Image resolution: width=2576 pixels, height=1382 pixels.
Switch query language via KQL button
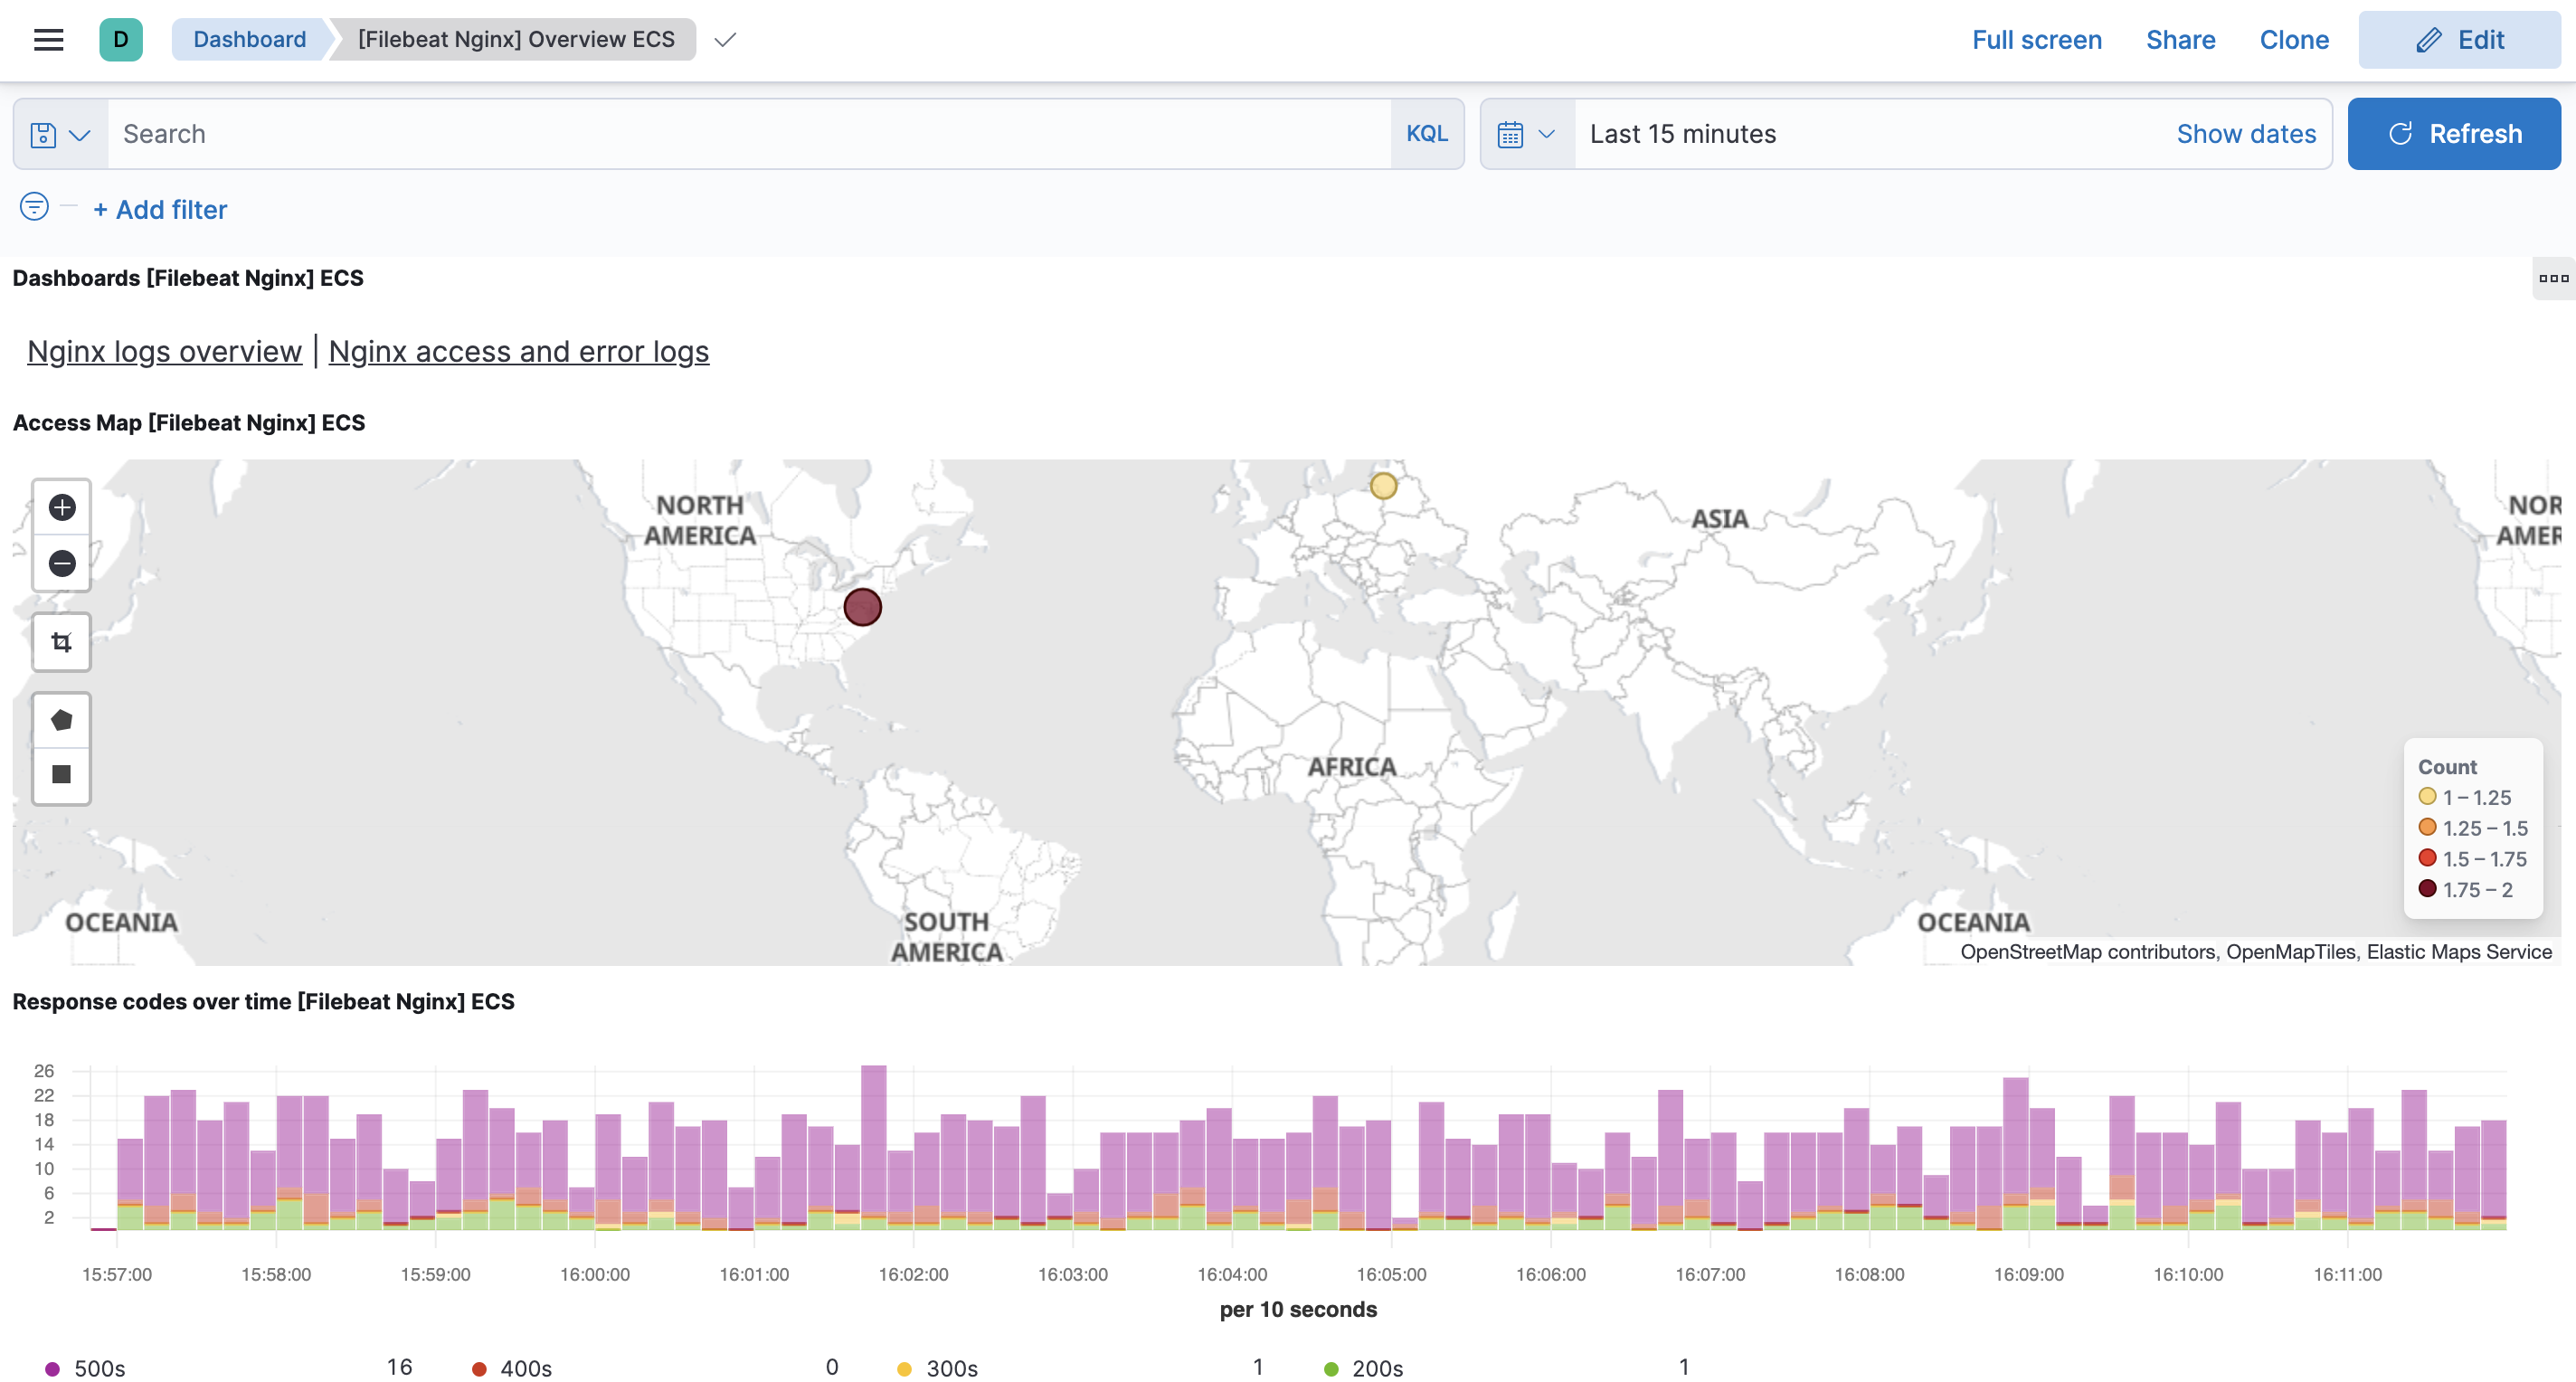click(x=1426, y=135)
